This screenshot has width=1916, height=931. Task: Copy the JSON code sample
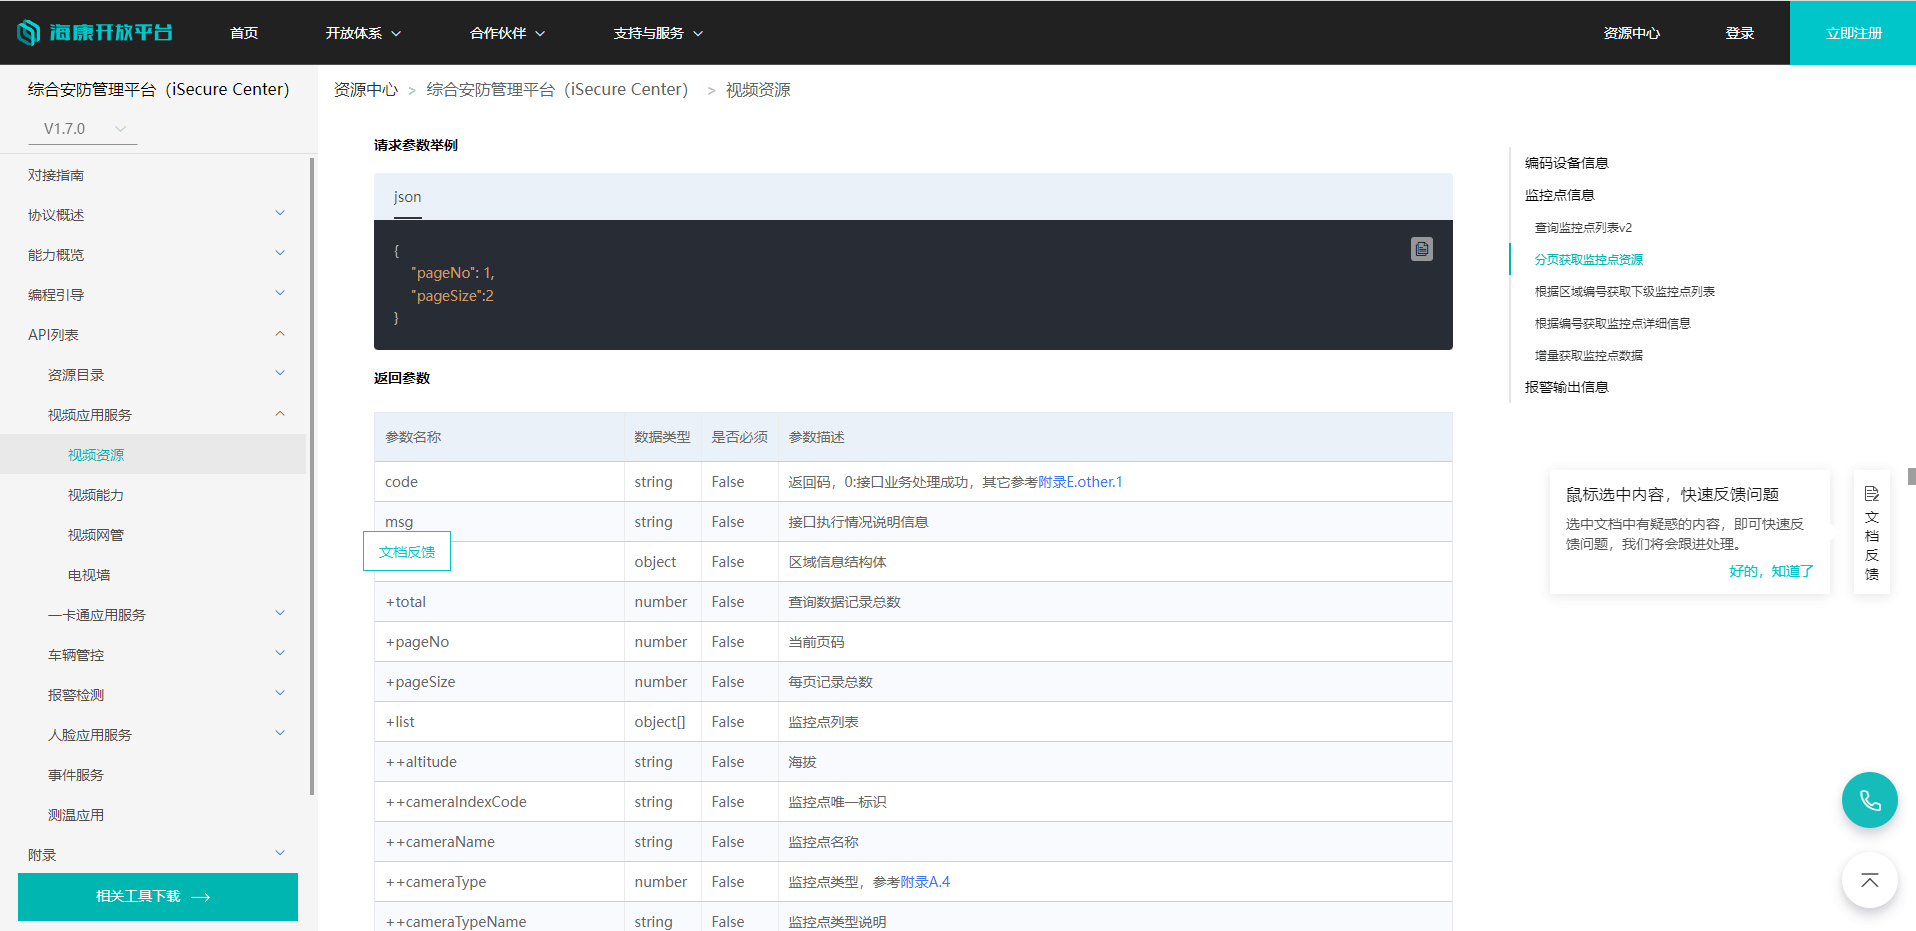[x=1421, y=249]
